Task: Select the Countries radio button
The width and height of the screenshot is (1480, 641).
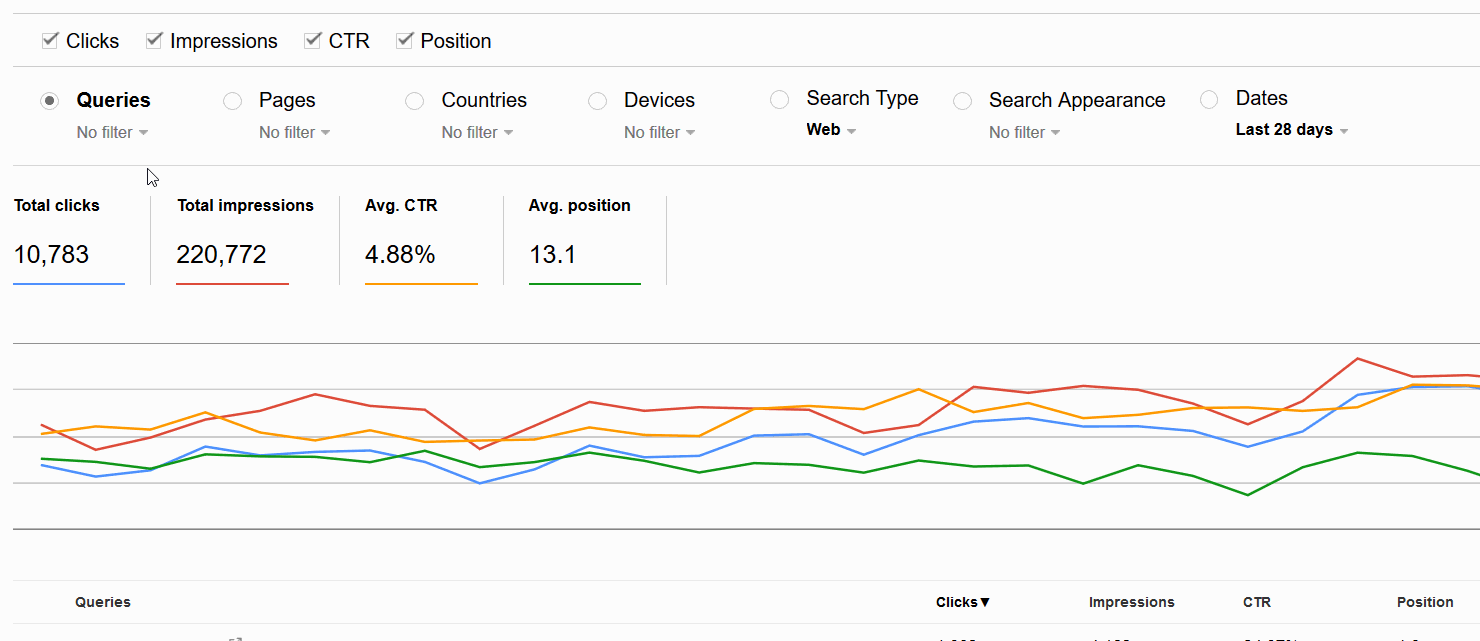Action: click(x=414, y=101)
